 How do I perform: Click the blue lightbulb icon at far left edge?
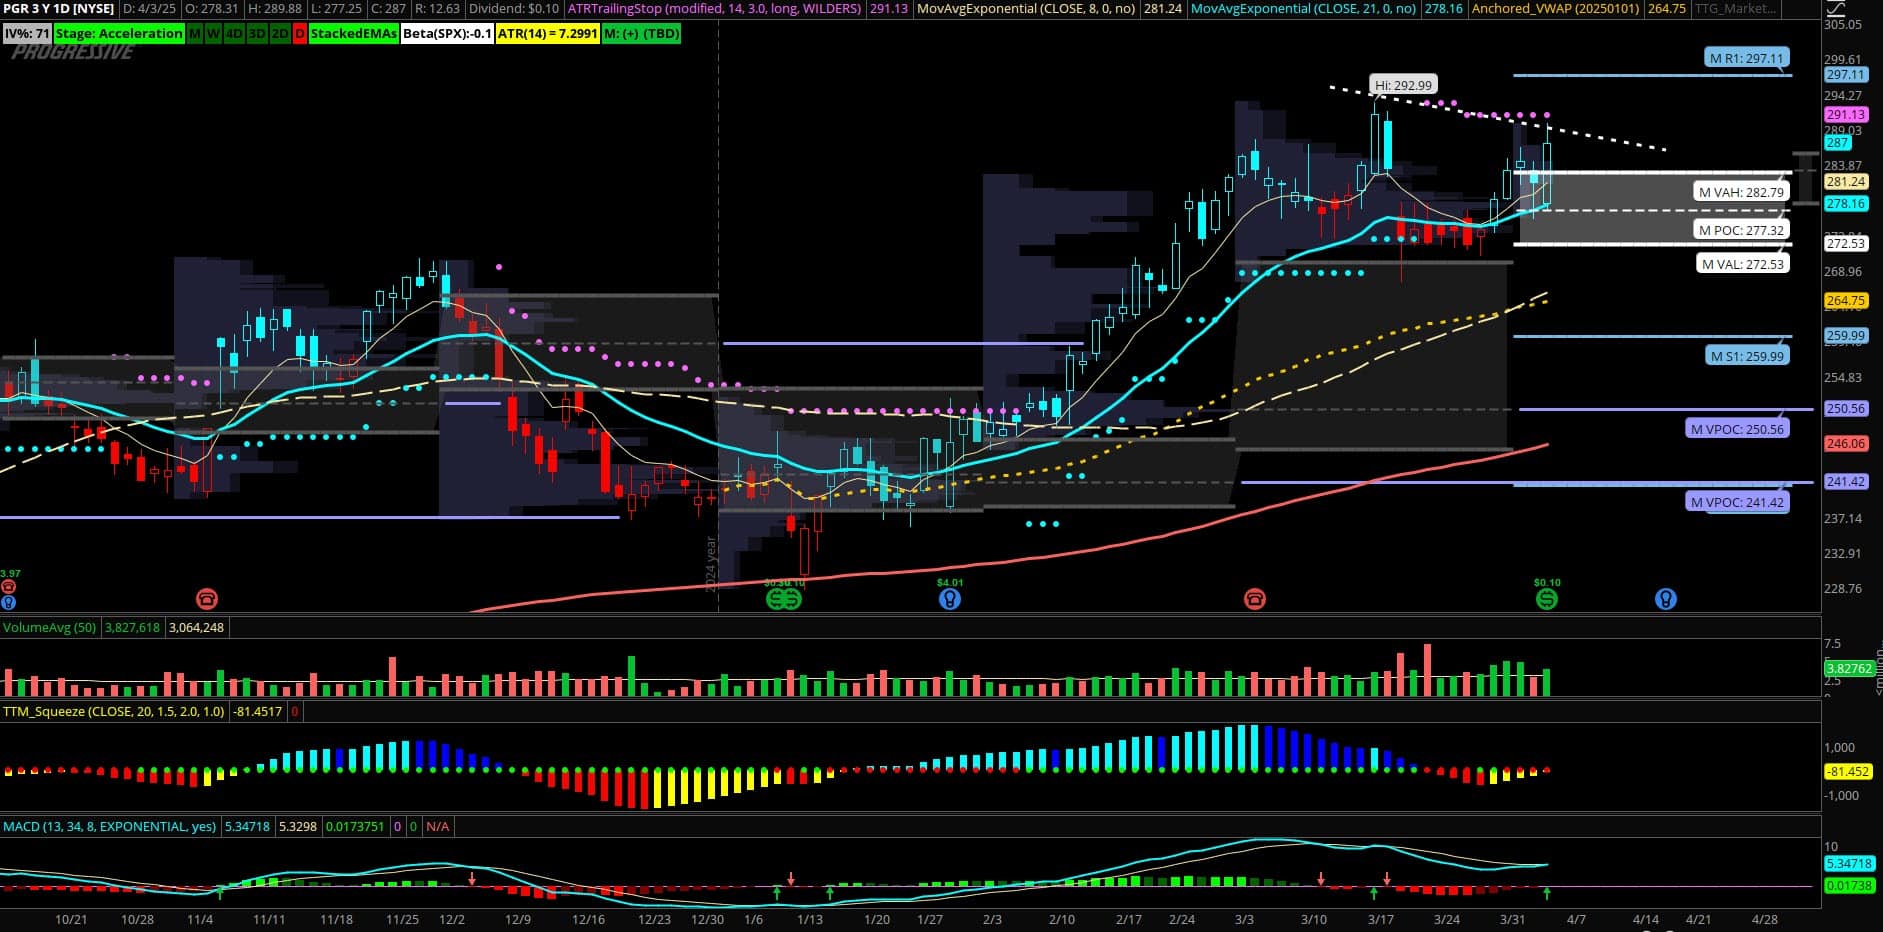click(x=8, y=603)
